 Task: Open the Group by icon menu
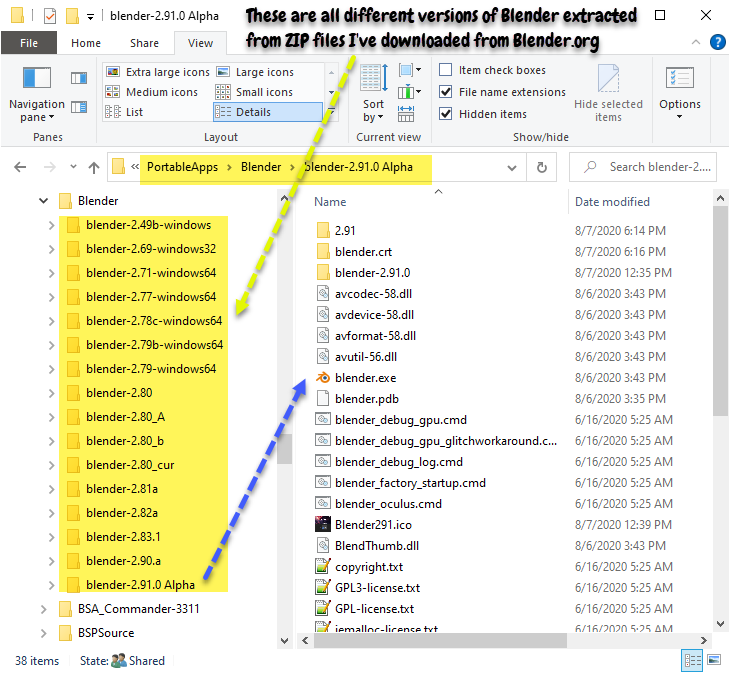(x=410, y=70)
